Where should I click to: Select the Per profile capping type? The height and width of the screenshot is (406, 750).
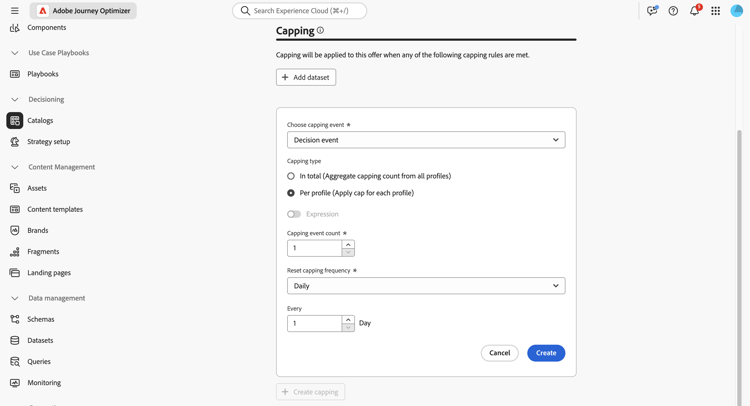coord(291,193)
